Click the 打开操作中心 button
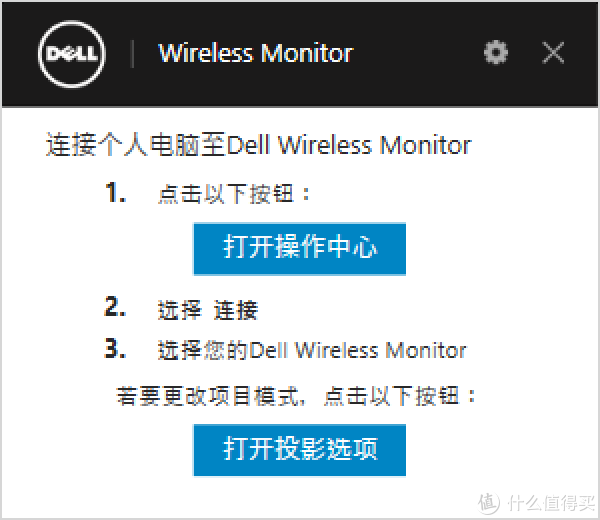600x520 pixels. click(x=300, y=249)
